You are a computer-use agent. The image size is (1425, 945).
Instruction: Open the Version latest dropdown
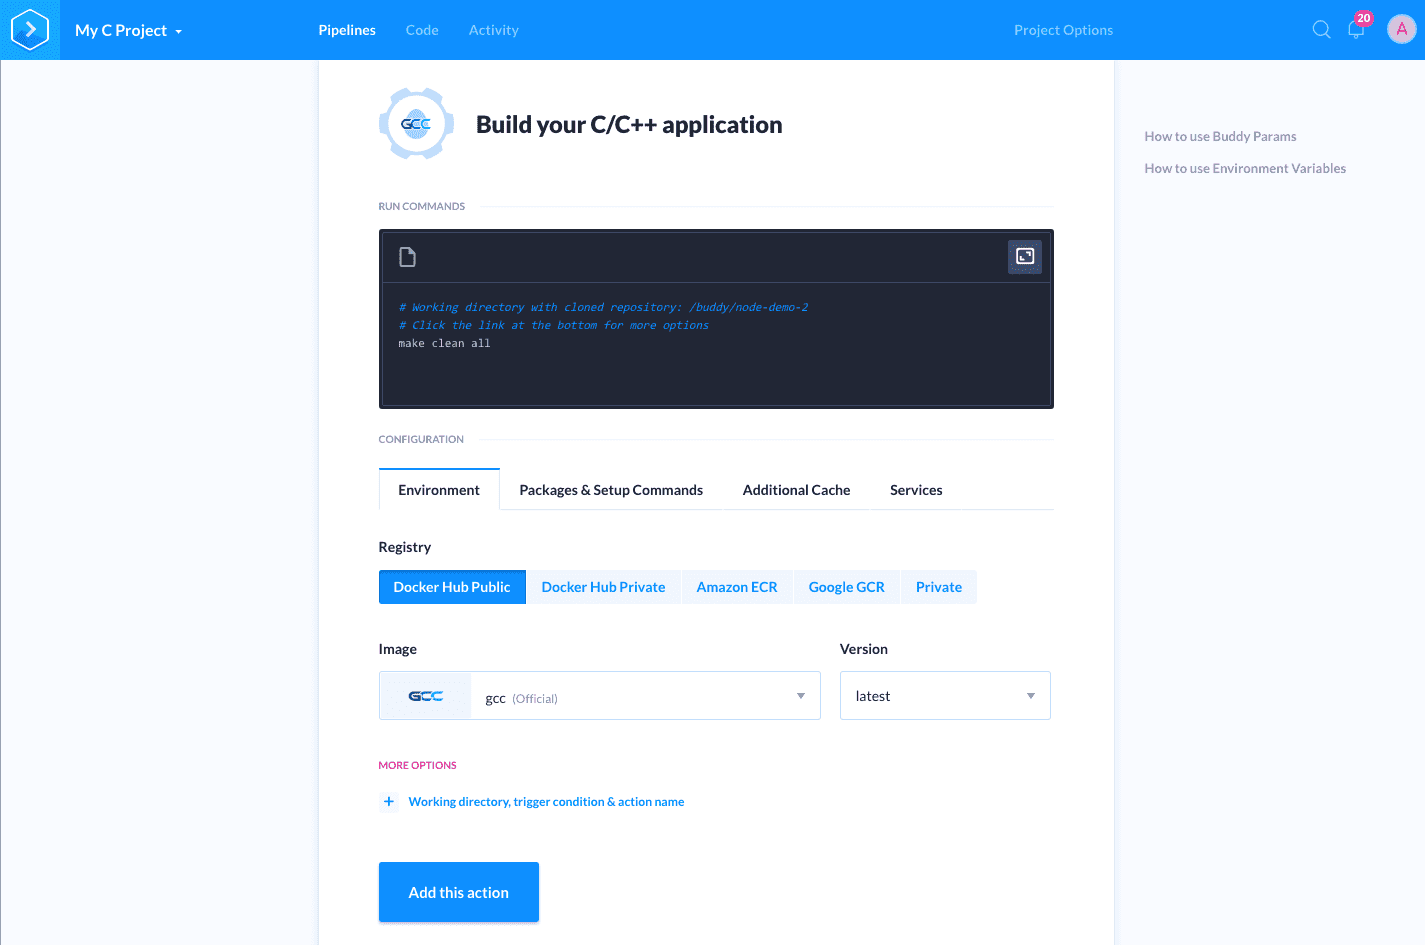point(945,696)
